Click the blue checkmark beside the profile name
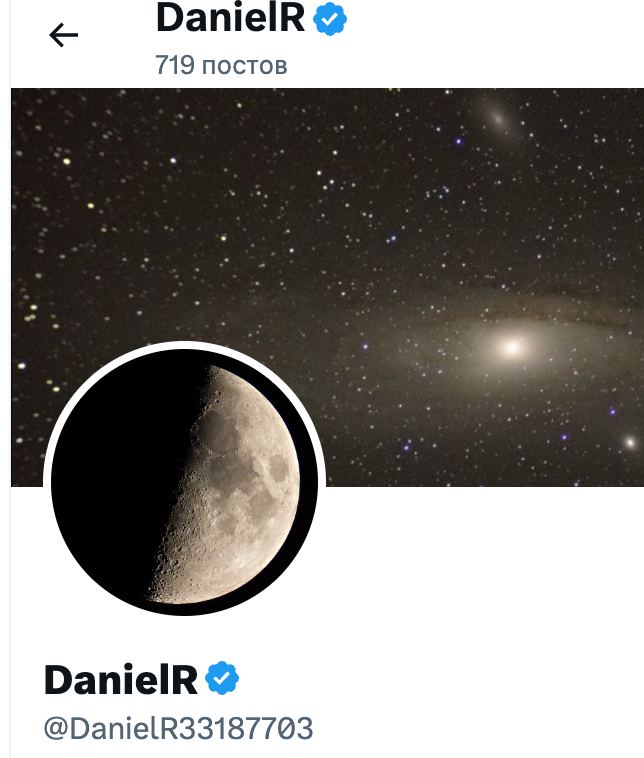This screenshot has width=644, height=758. (x=222, y=678)
